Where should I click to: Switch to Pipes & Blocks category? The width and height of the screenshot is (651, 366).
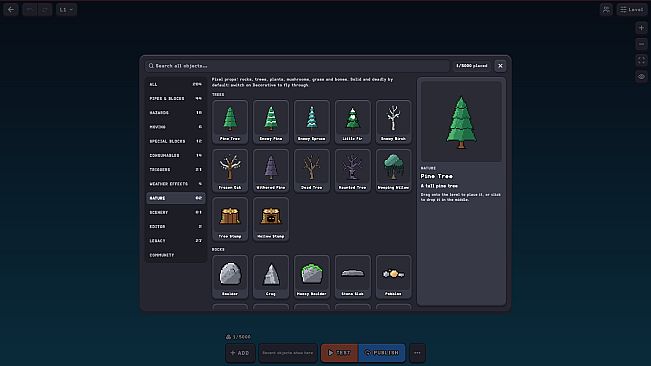[x=176, y=98]
